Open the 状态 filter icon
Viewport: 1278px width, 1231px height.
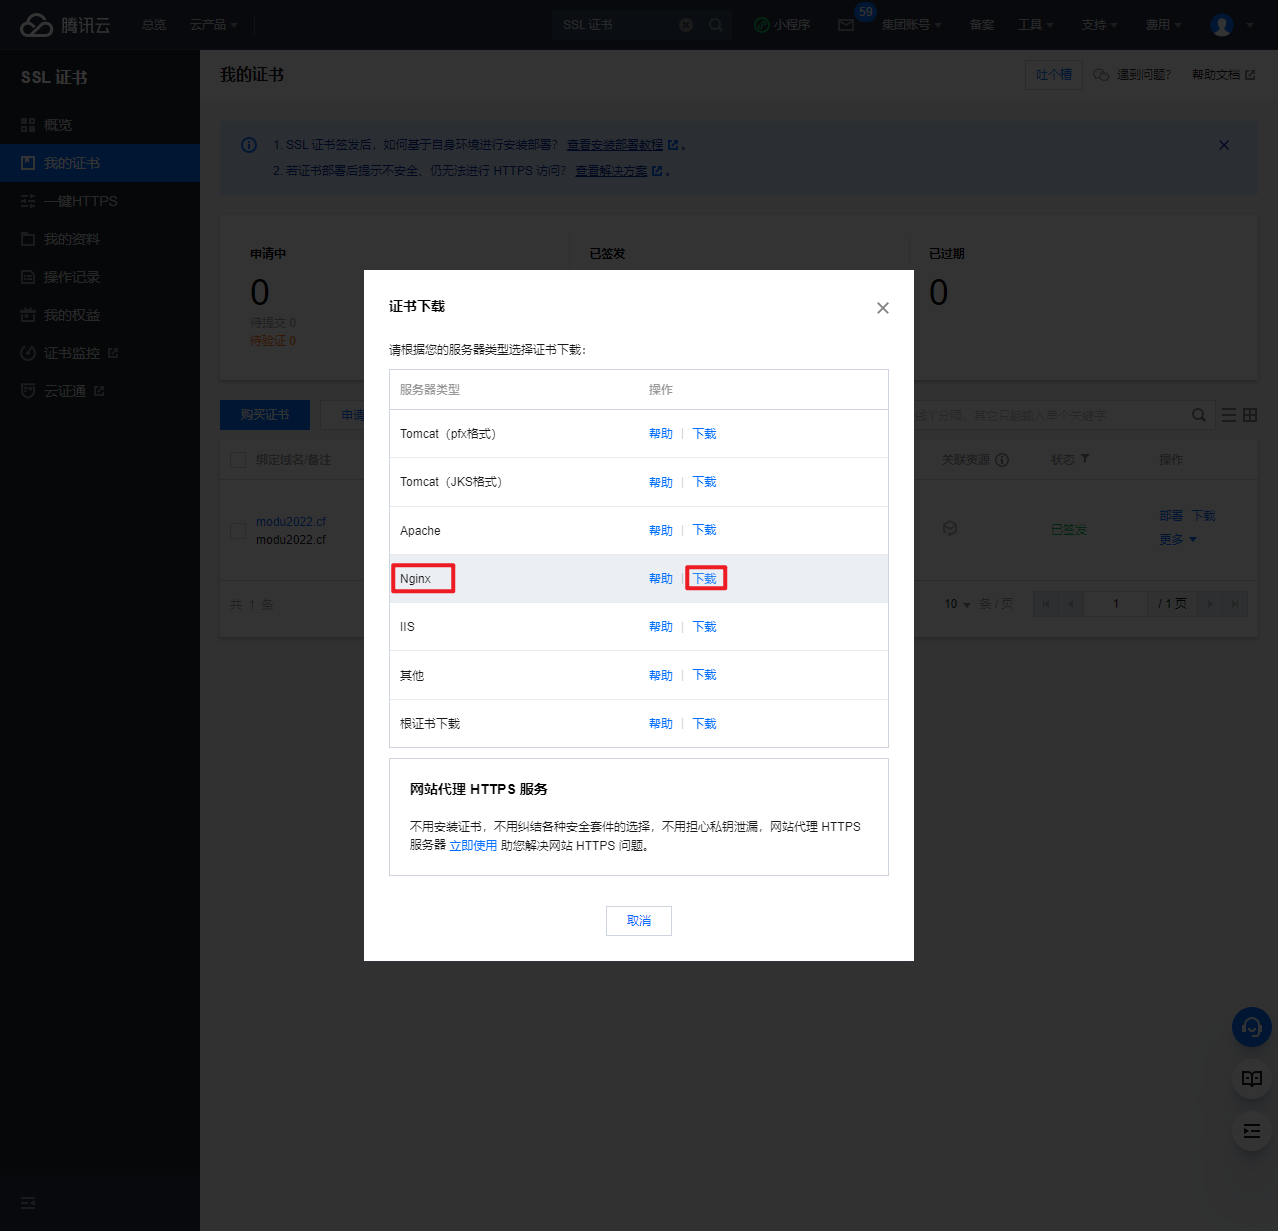(1085, 459)
